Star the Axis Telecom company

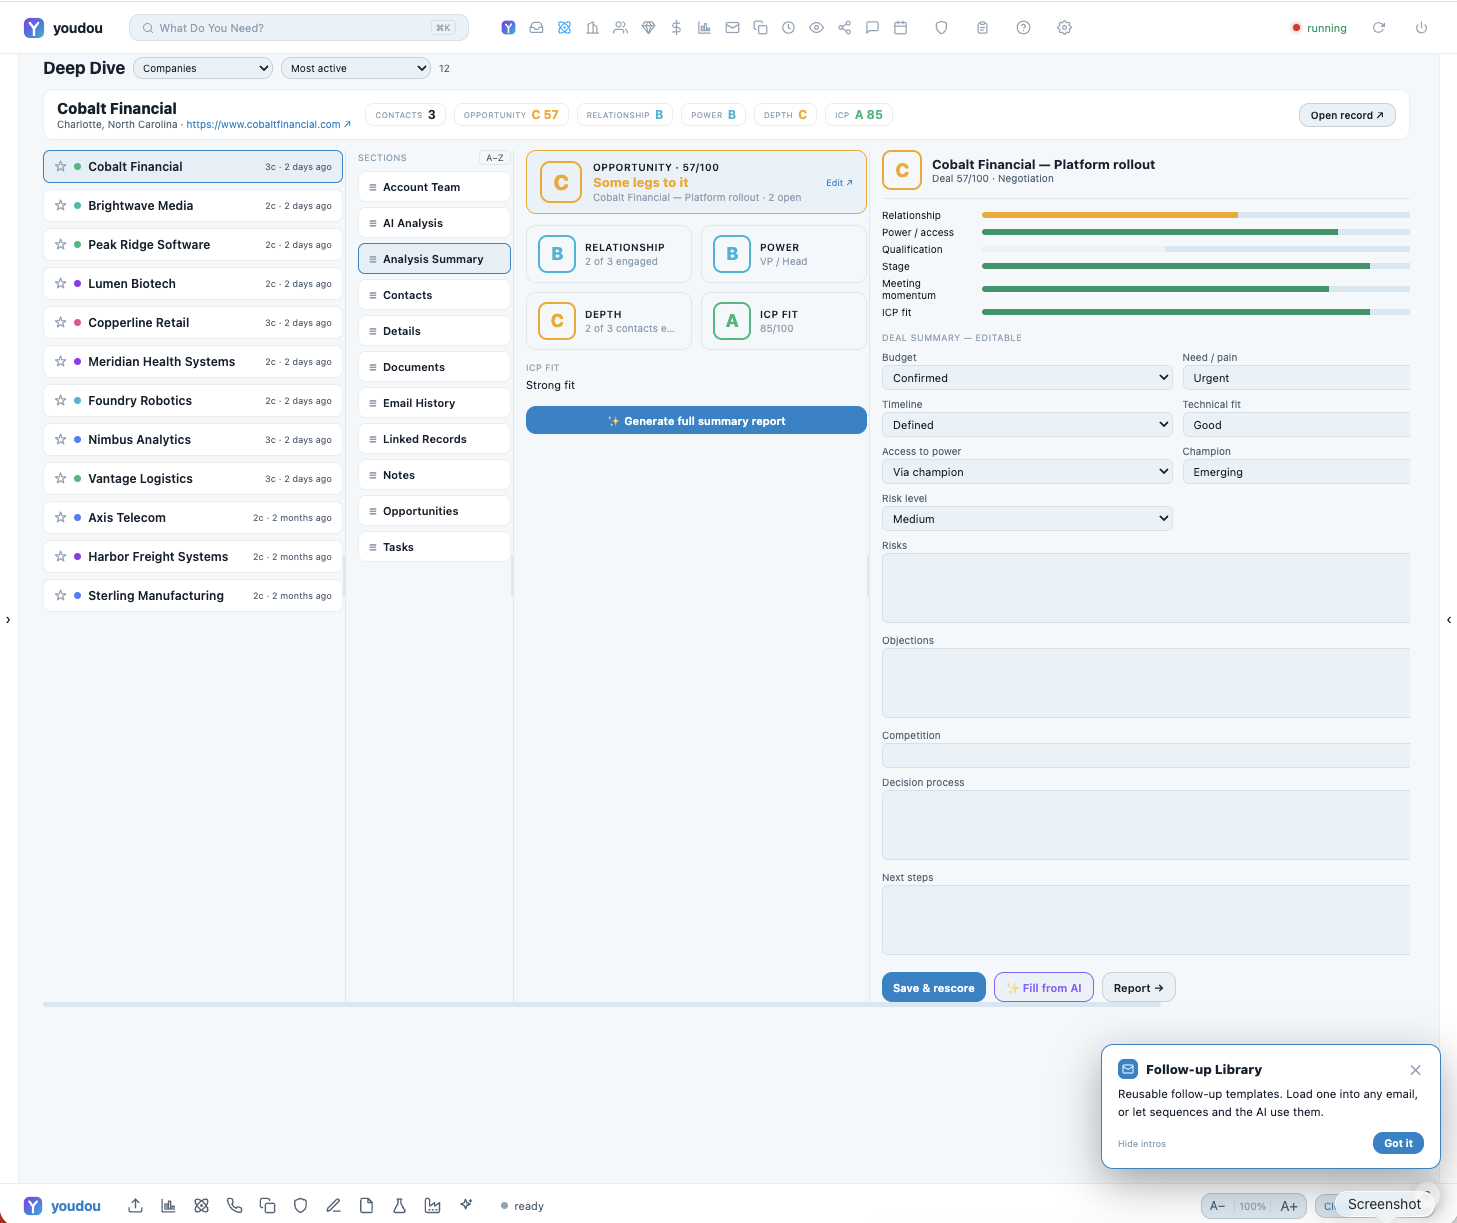[61, 518]
